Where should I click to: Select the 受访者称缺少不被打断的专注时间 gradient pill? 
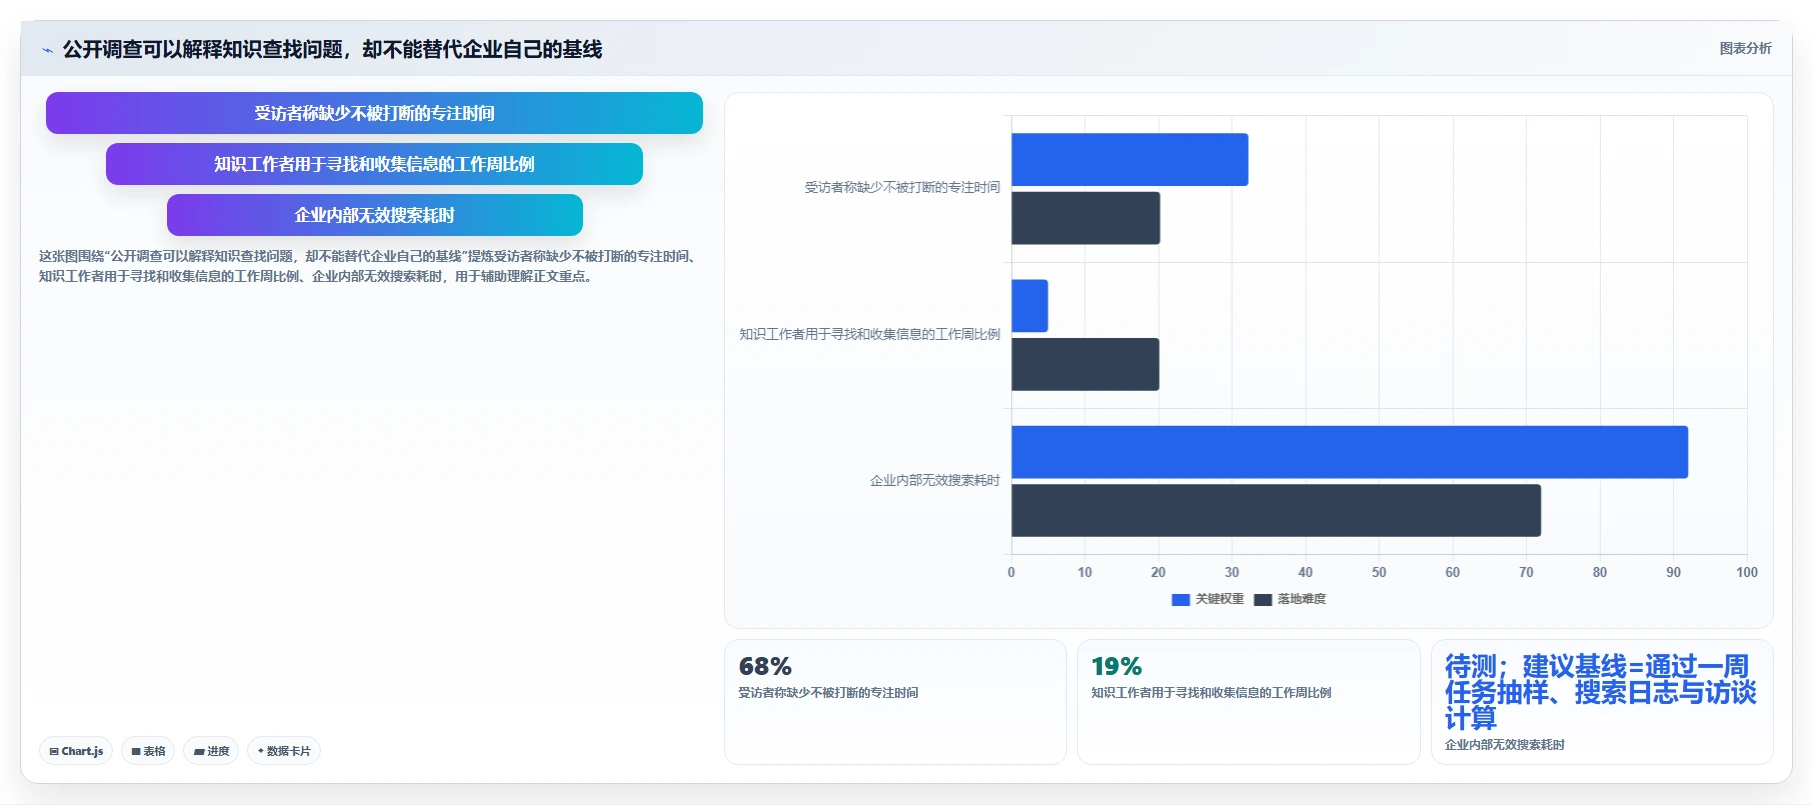click(374, 113)
